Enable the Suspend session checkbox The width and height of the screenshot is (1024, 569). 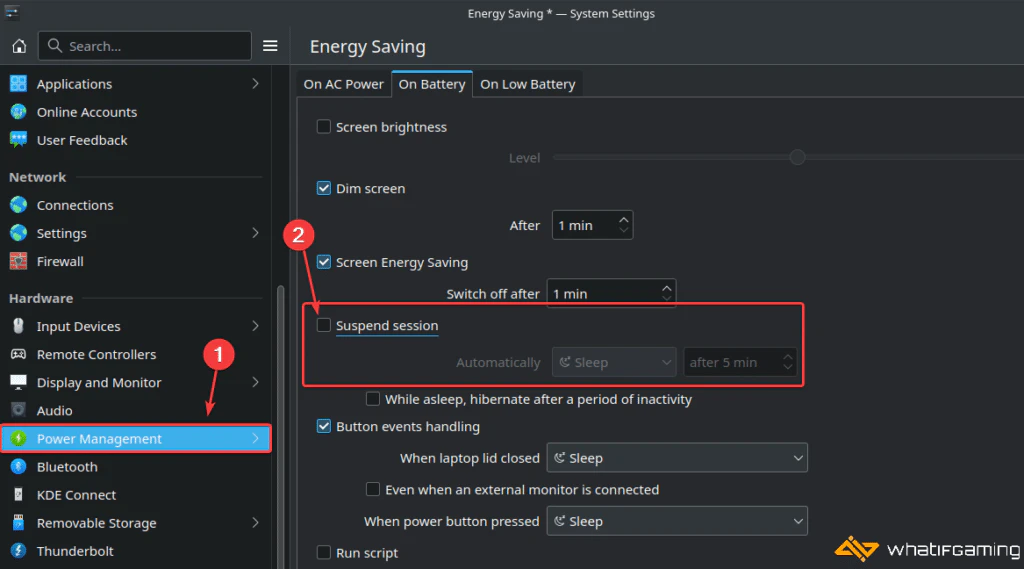click(323, 325)
